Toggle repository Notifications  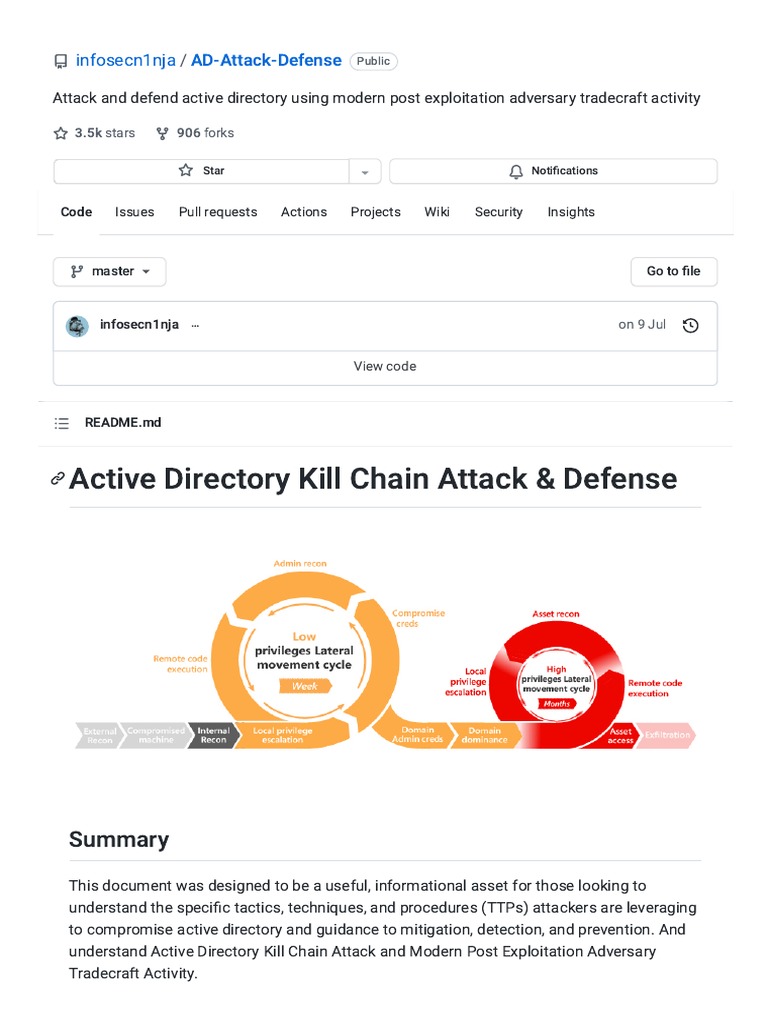pyautogui.click(x=553, y=171)
